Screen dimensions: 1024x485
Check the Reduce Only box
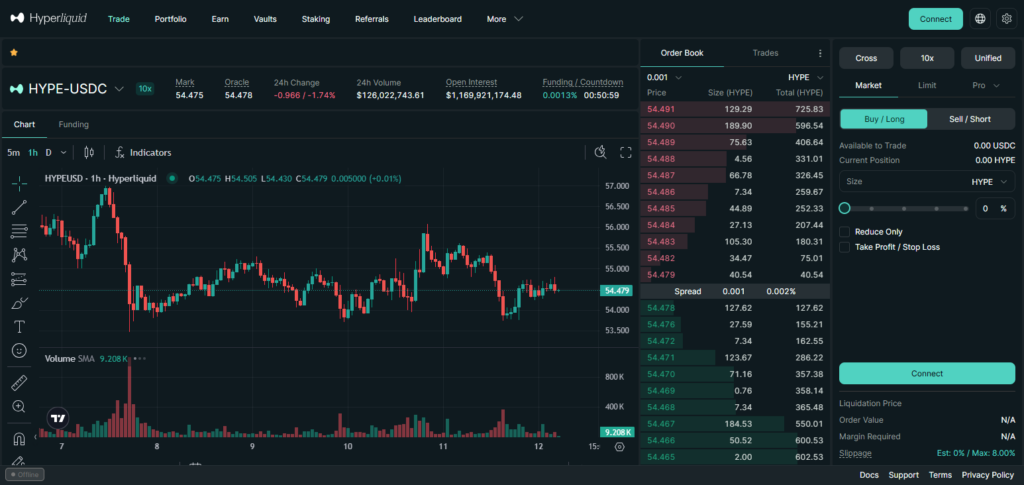[844, 232]
